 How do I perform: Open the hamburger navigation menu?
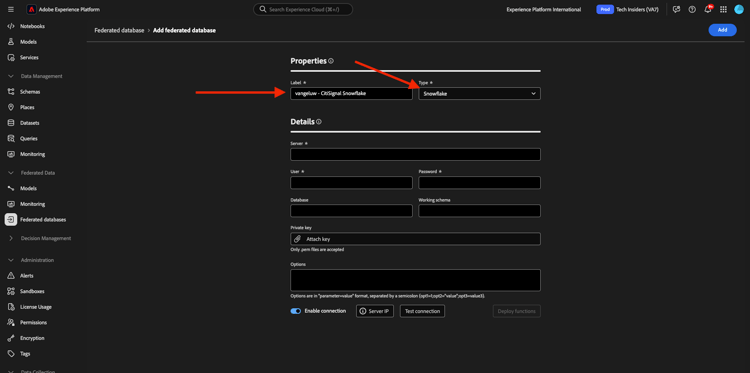point(11,9)
